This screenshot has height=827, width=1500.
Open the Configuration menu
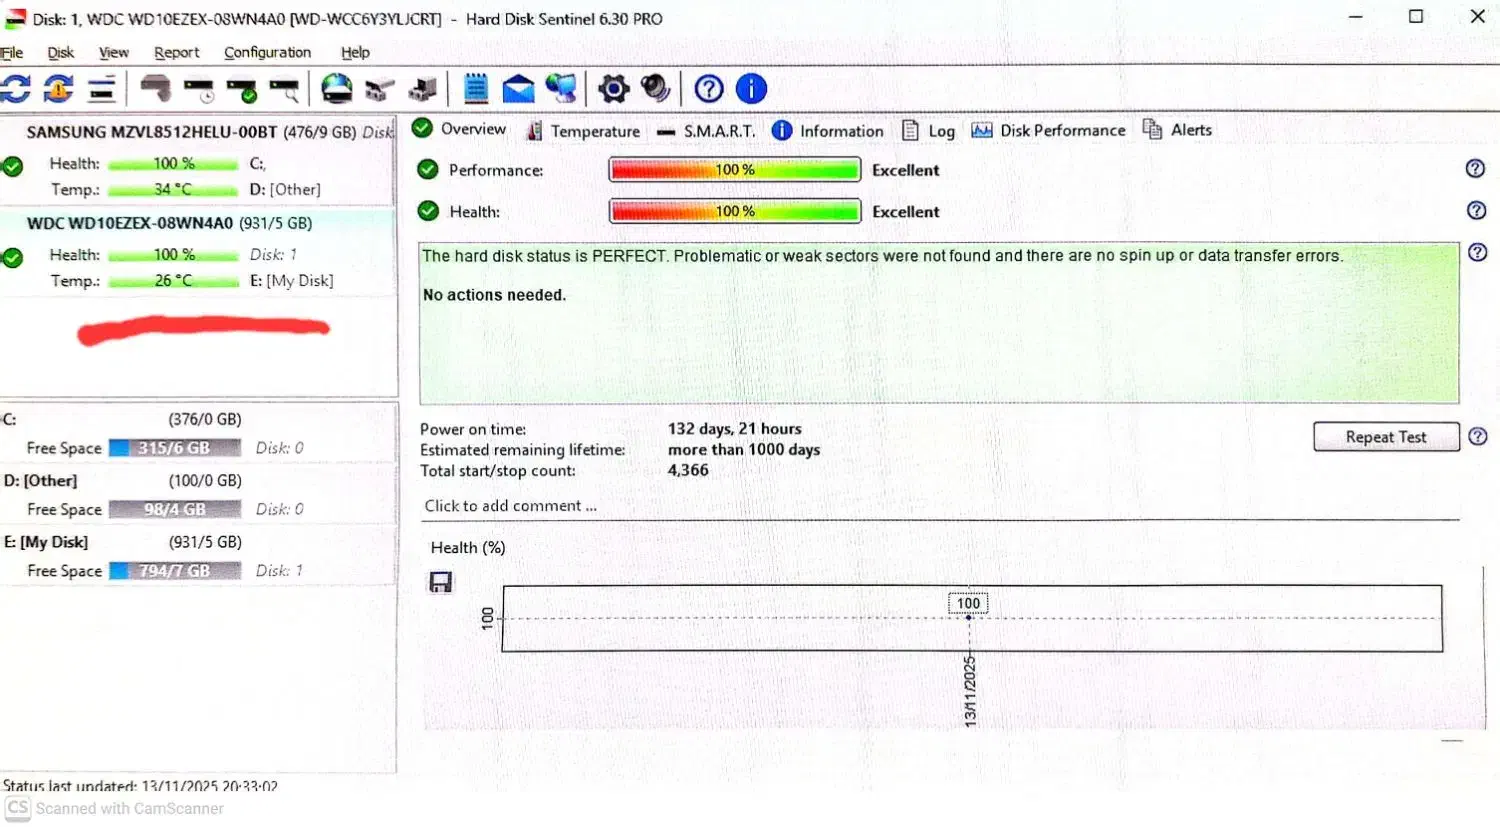coord(267,52)
